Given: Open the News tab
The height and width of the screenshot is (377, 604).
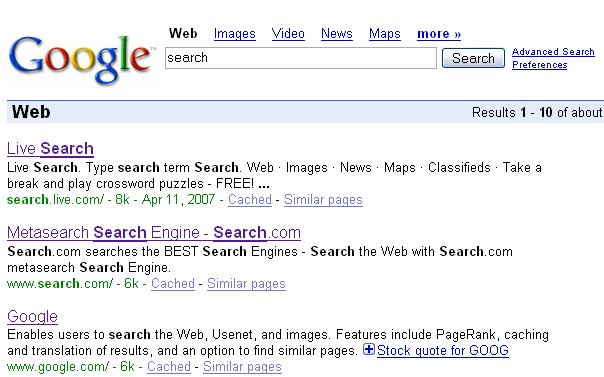Looking at the screenshot, I should click(337, 34).
